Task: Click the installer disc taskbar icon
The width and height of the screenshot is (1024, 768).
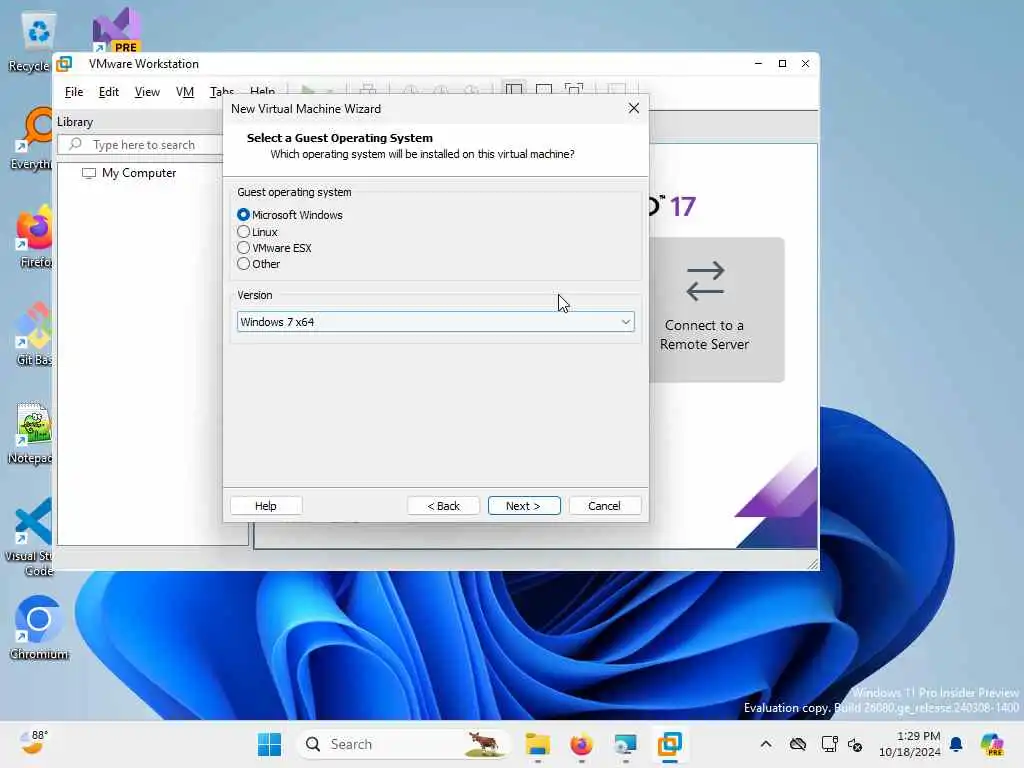Action: [625, 744]
